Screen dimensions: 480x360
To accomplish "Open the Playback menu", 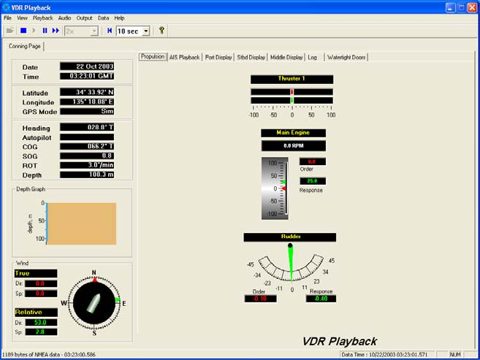I will tap(43, 18).
